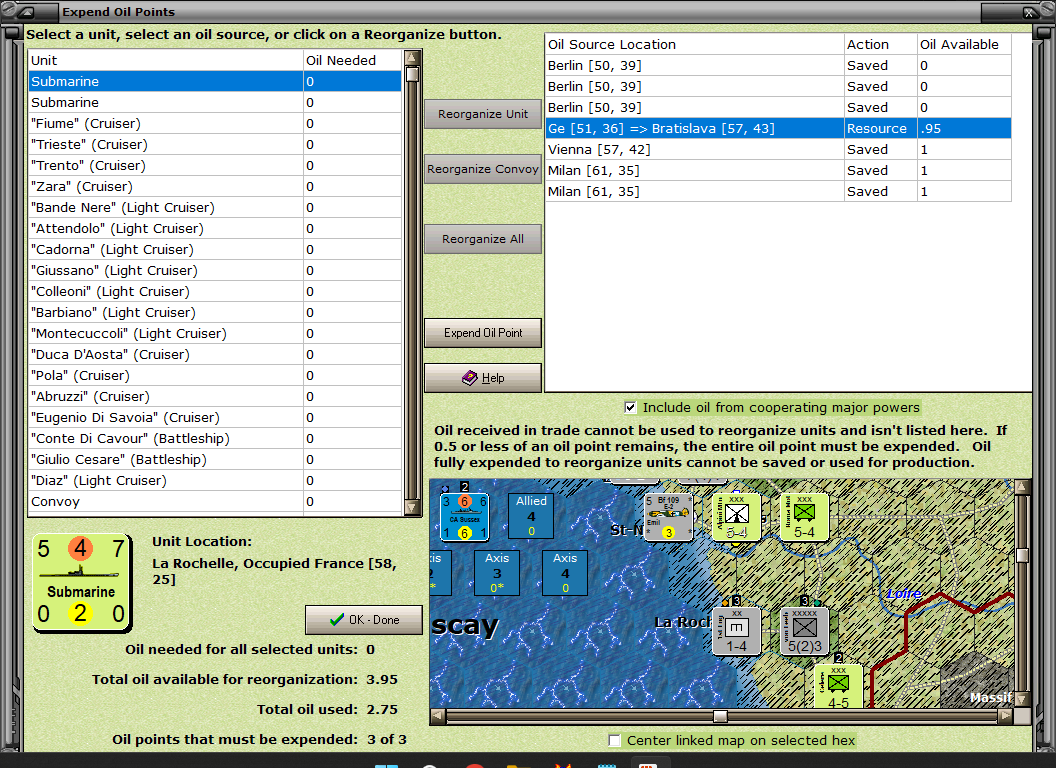Click the 5-4 infantry counter beside the Bf 109
Viewport: 1056px width, 768px height.
click(737, 517)
